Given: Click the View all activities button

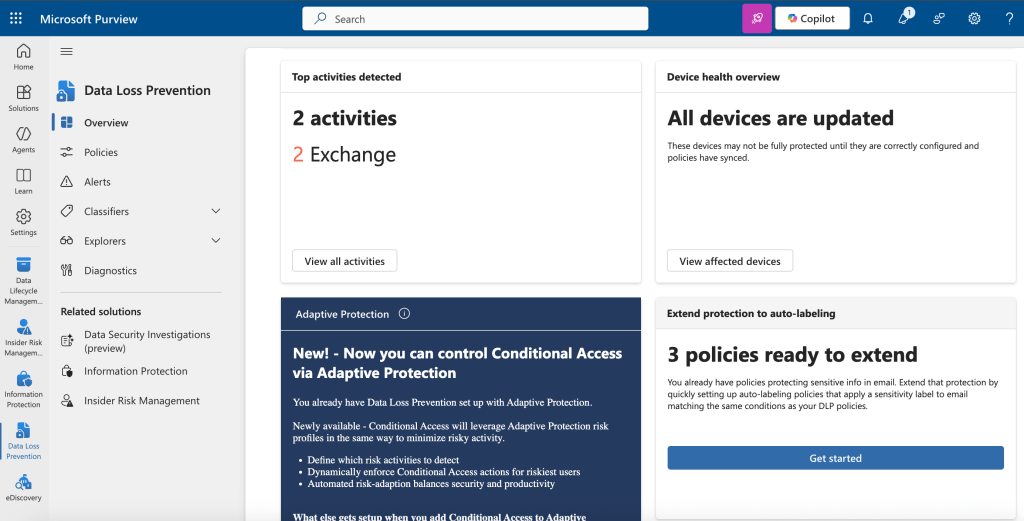Looking at the screenshot, I should coord(344,261).
